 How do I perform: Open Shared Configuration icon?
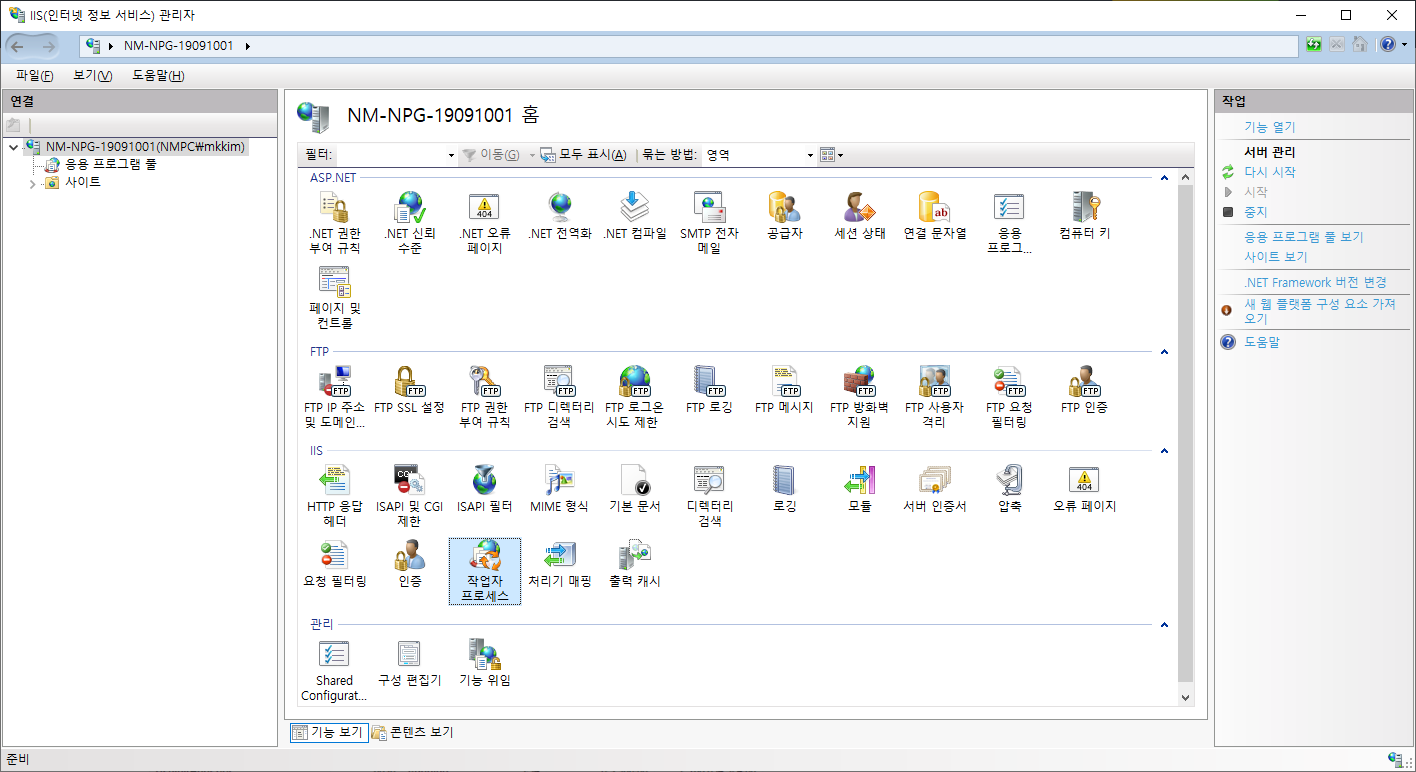334,671
